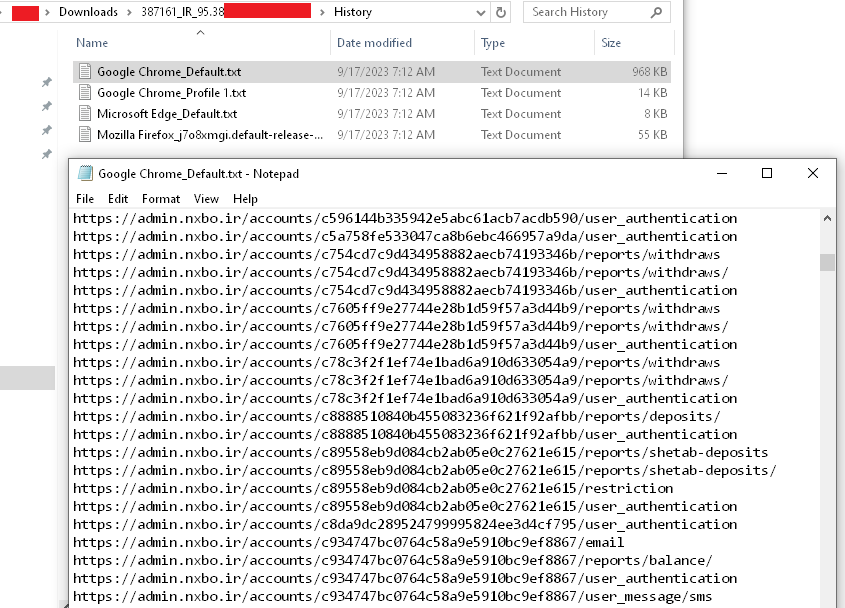Click the Type cell for Microsoft Edge_Default.txt

click(521, 114)
